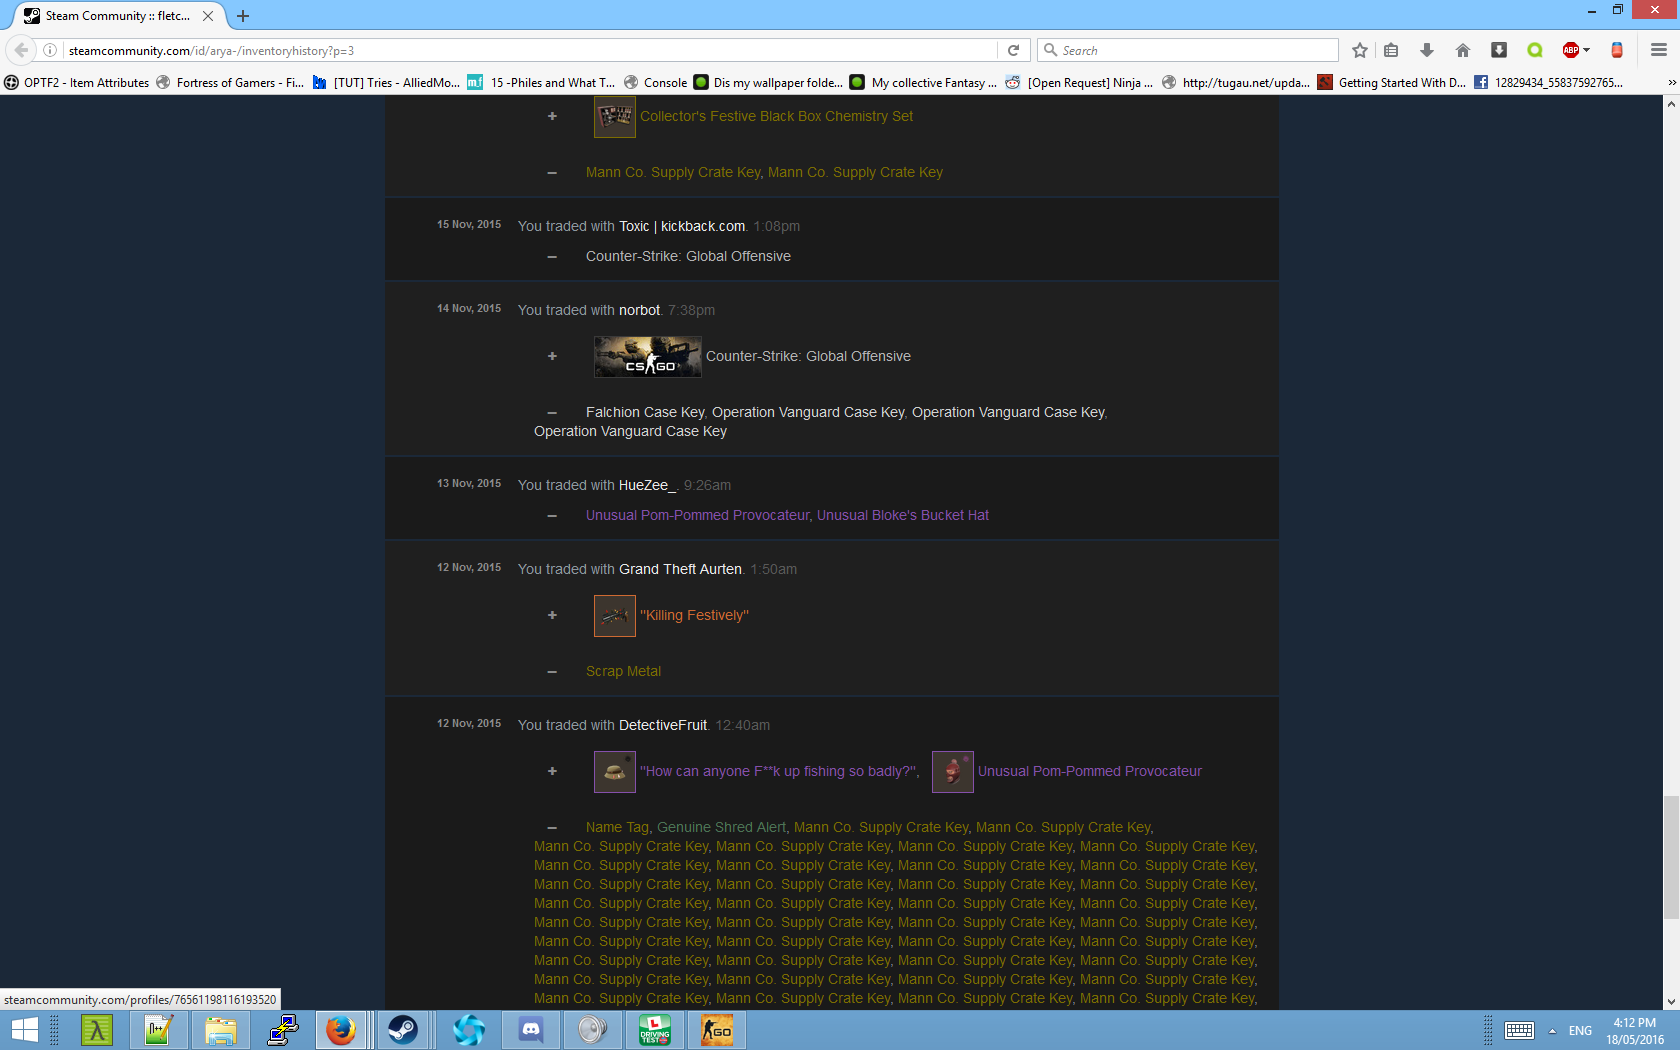Show the bookmarks list icon
Image resolution: width=1680 pixels, height=1050 pixels.
pyautogui.click(x=1391, y=50)
